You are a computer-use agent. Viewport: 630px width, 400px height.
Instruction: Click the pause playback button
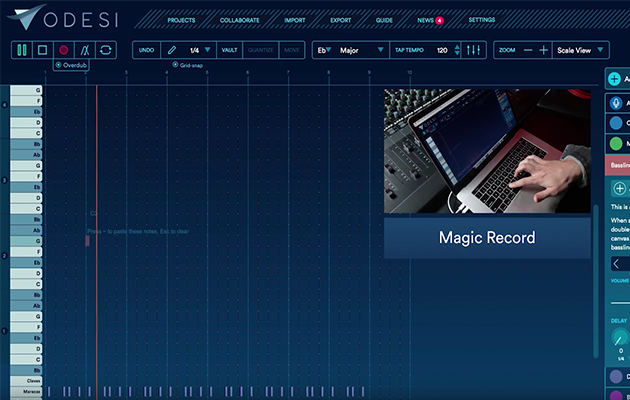[22, 49]
